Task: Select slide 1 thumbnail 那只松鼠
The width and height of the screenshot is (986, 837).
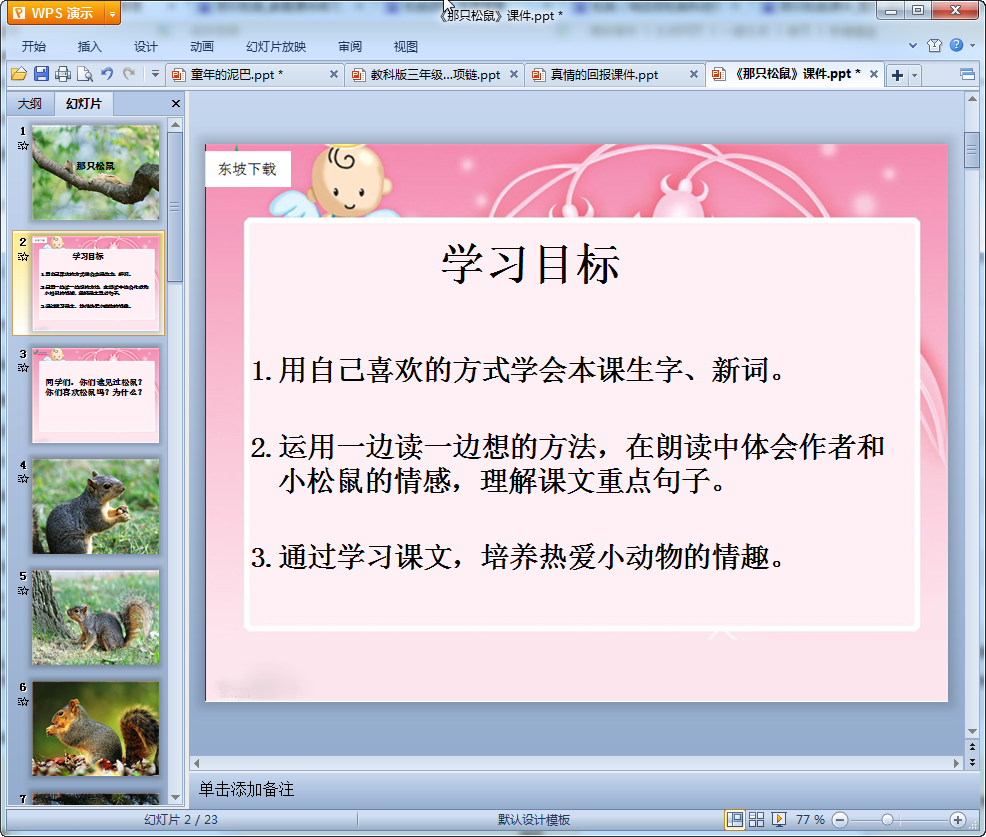Action: (x=96, y=172)
